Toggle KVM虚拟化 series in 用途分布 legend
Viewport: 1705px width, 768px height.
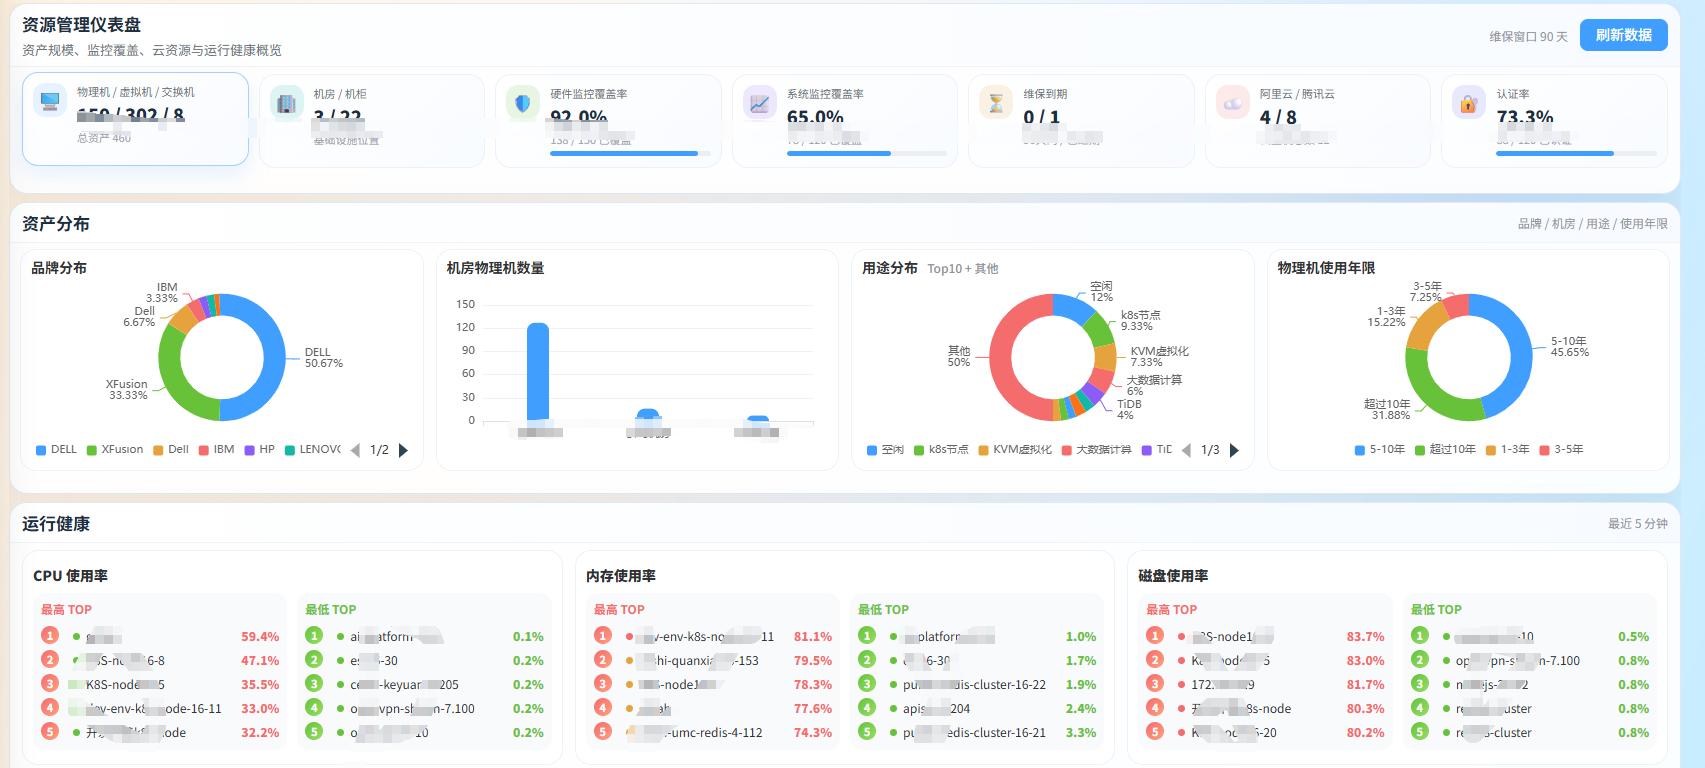[1015, 450]
